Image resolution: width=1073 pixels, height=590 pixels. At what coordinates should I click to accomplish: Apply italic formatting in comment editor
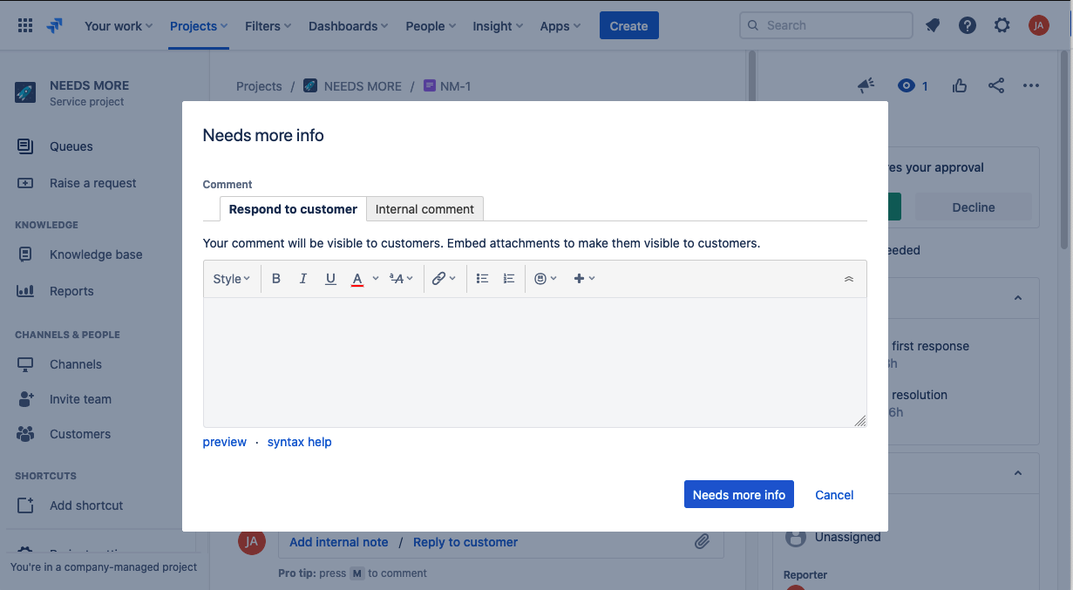pyautogui.click(x=302, y=279)
